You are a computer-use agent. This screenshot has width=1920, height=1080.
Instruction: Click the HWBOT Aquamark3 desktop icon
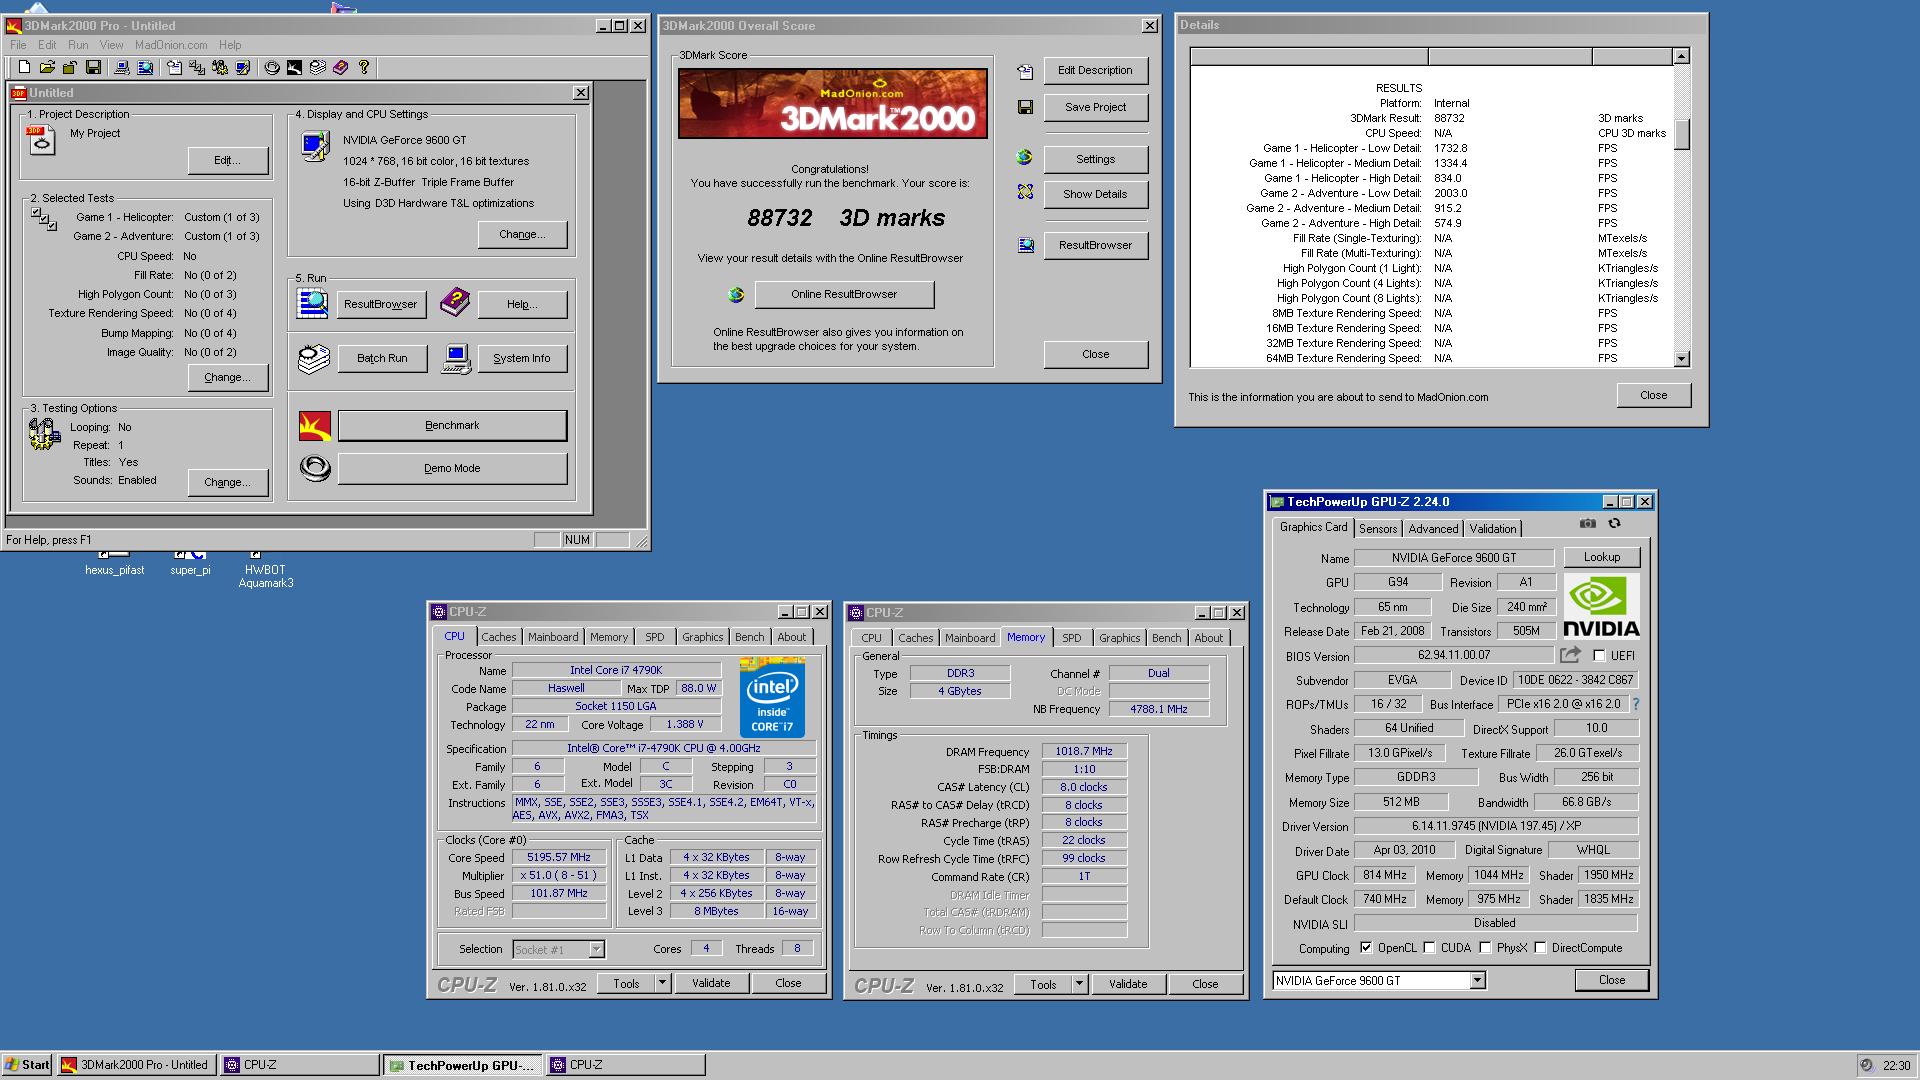(x=265, y=569)
